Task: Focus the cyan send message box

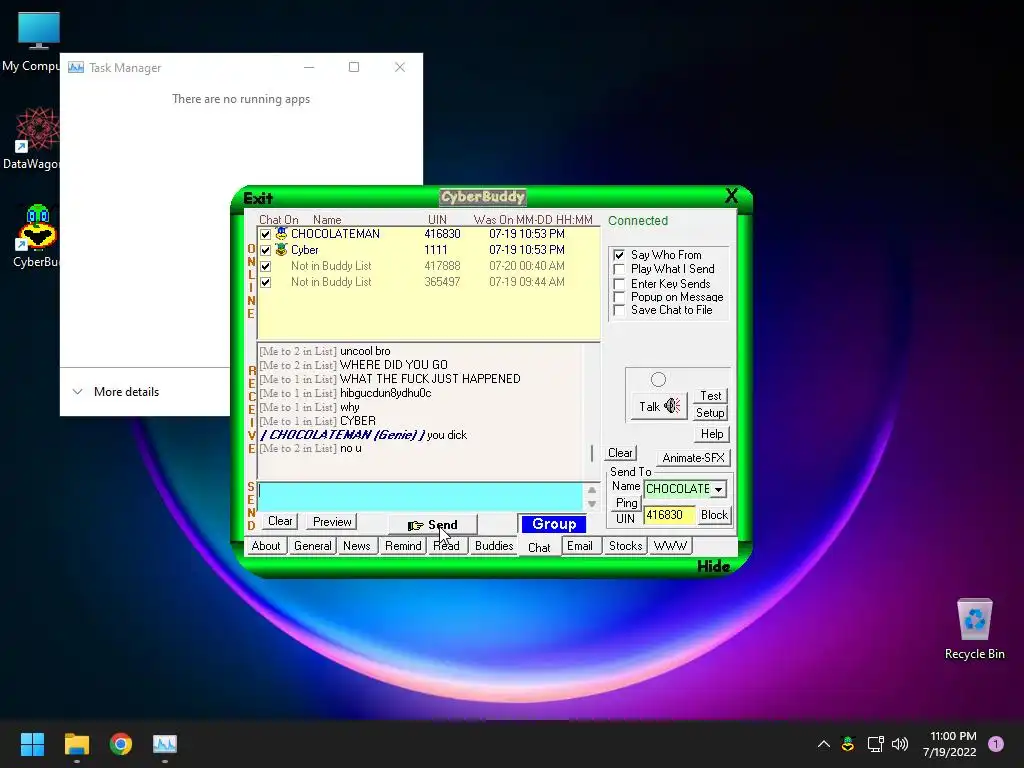Action: (421, 496)
